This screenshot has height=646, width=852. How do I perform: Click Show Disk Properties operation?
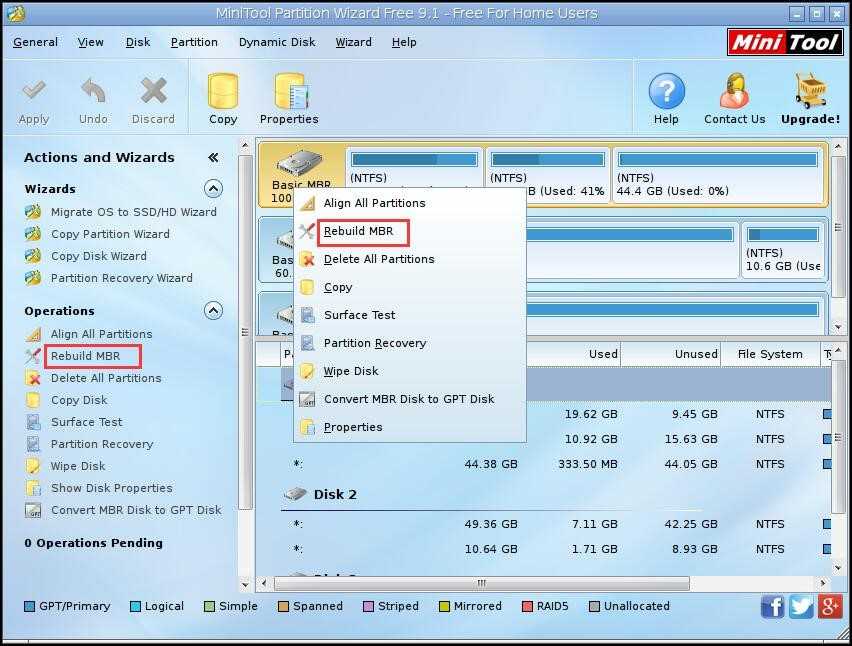pyautogui.click(x=111, y=488)
